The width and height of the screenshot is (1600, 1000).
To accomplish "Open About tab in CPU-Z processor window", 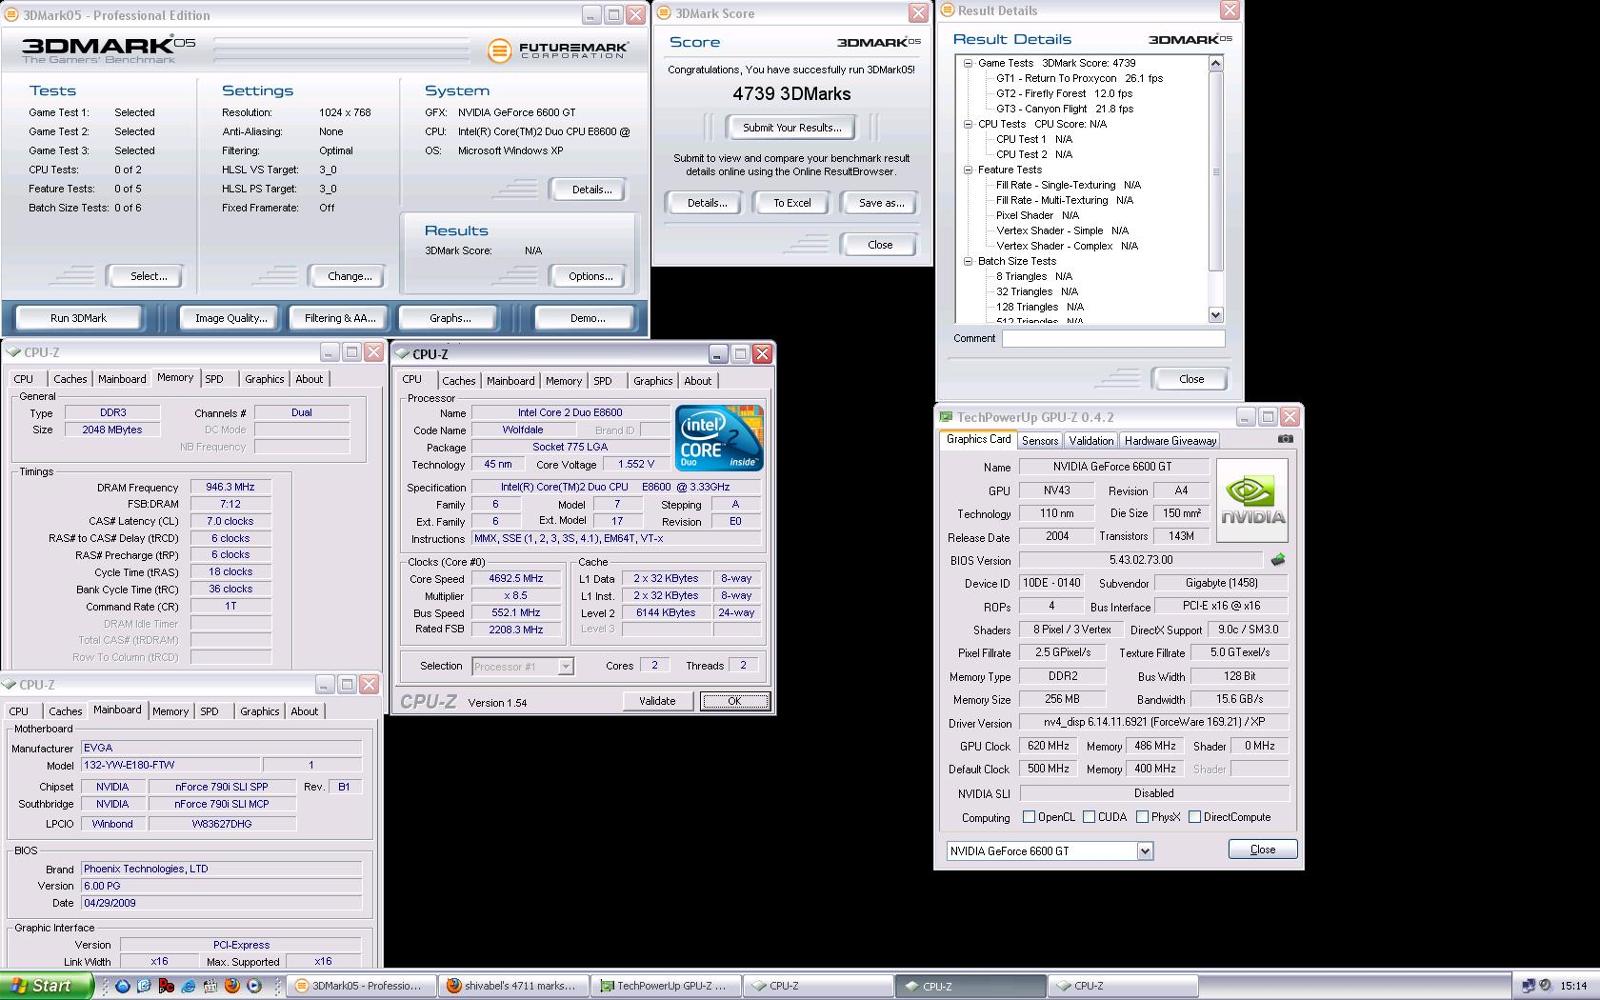I will coord(698,381).
